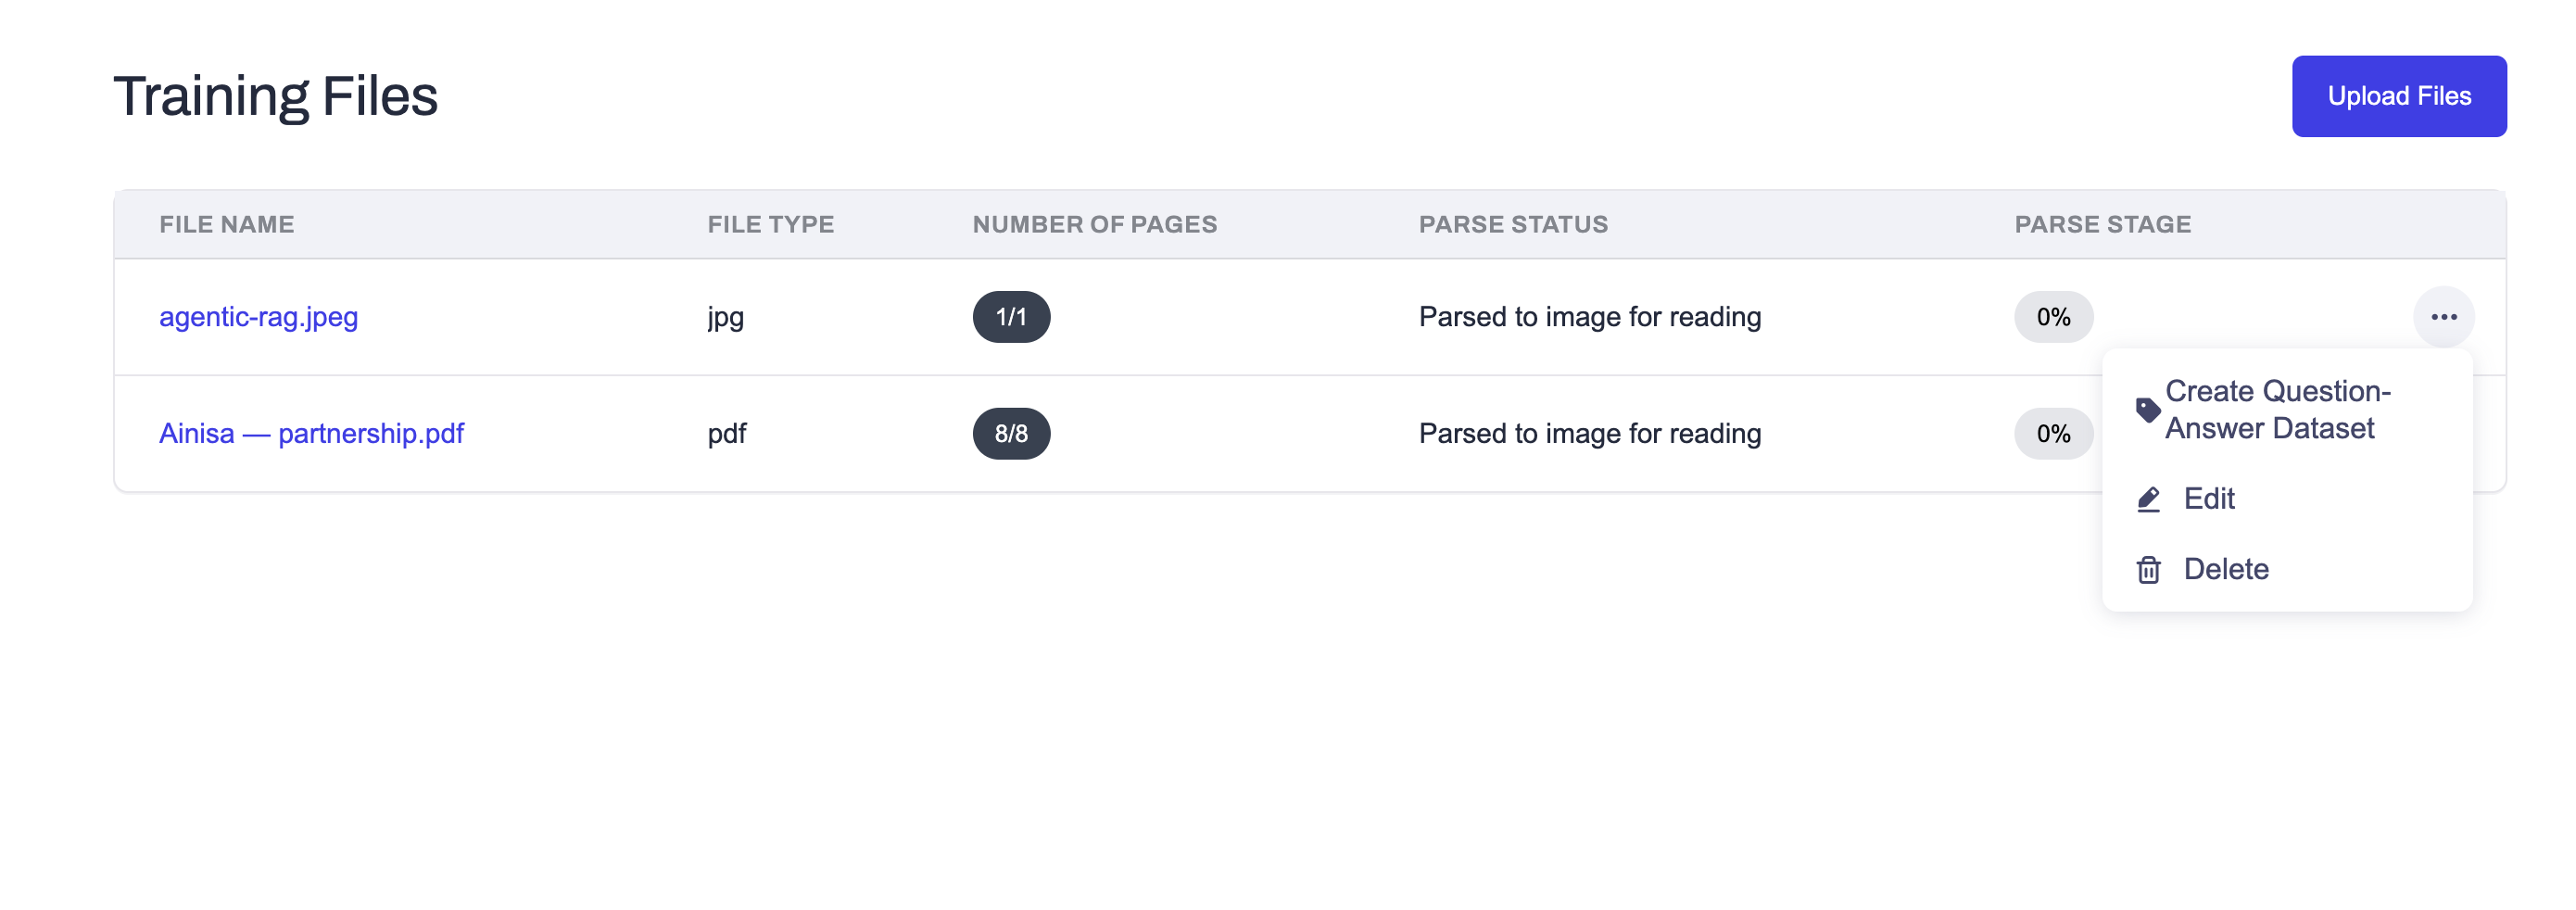2576x910 pixels.
Task: Click the 0% parse stage for partnership.pdf
Action: [x=2053, y=434]
